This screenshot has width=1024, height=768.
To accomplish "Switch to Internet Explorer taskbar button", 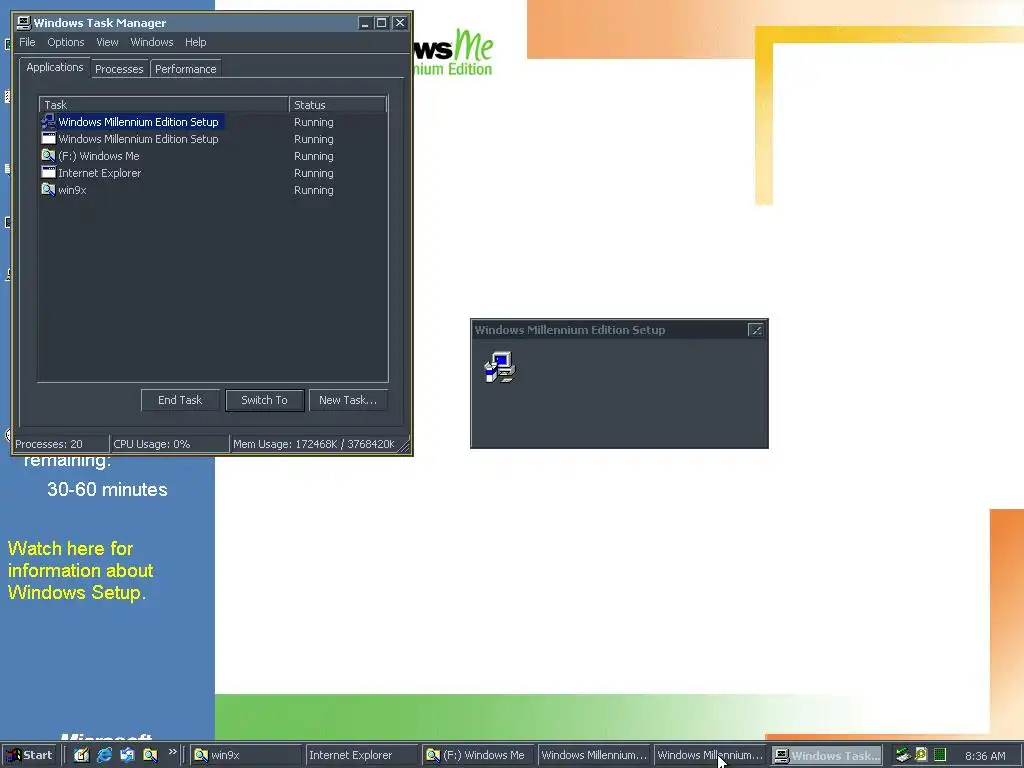I will 361,755.
